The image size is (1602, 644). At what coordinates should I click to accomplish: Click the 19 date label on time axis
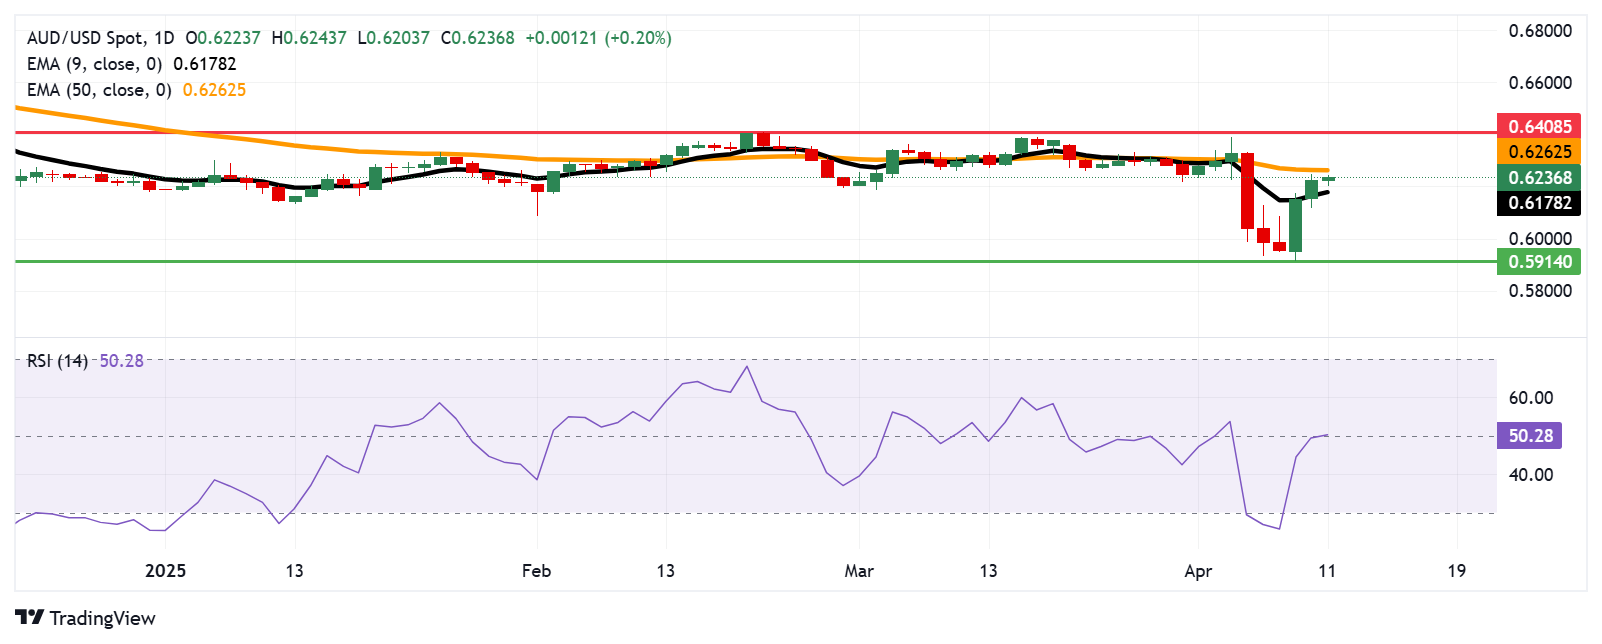pos(1456,571)
